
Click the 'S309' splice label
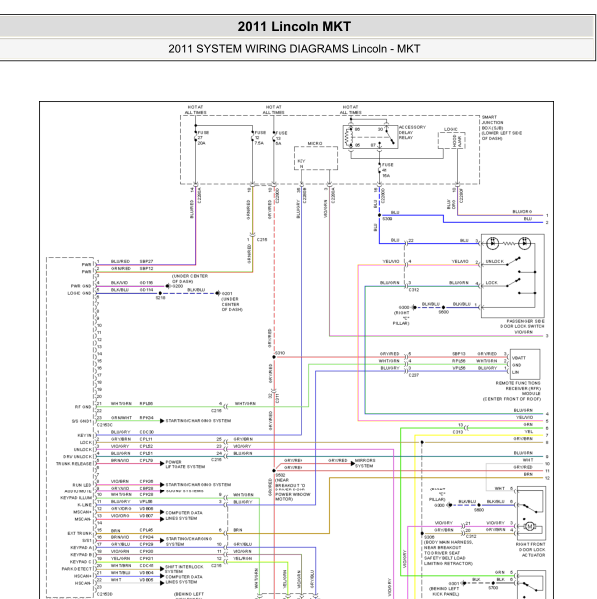(x=387, y=219)
